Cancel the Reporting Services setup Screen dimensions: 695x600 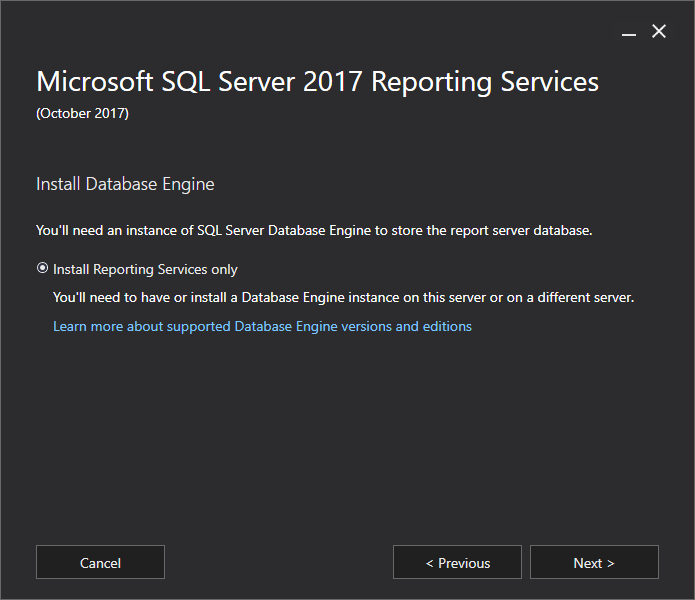[100, 563]
